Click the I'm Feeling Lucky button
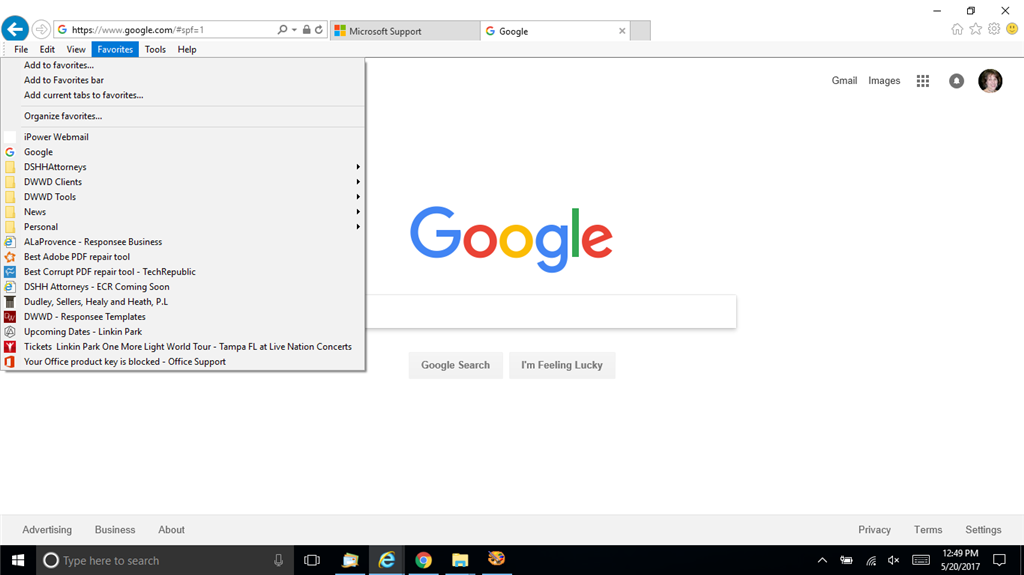The image size is (1024, 575). pos(562,365)
